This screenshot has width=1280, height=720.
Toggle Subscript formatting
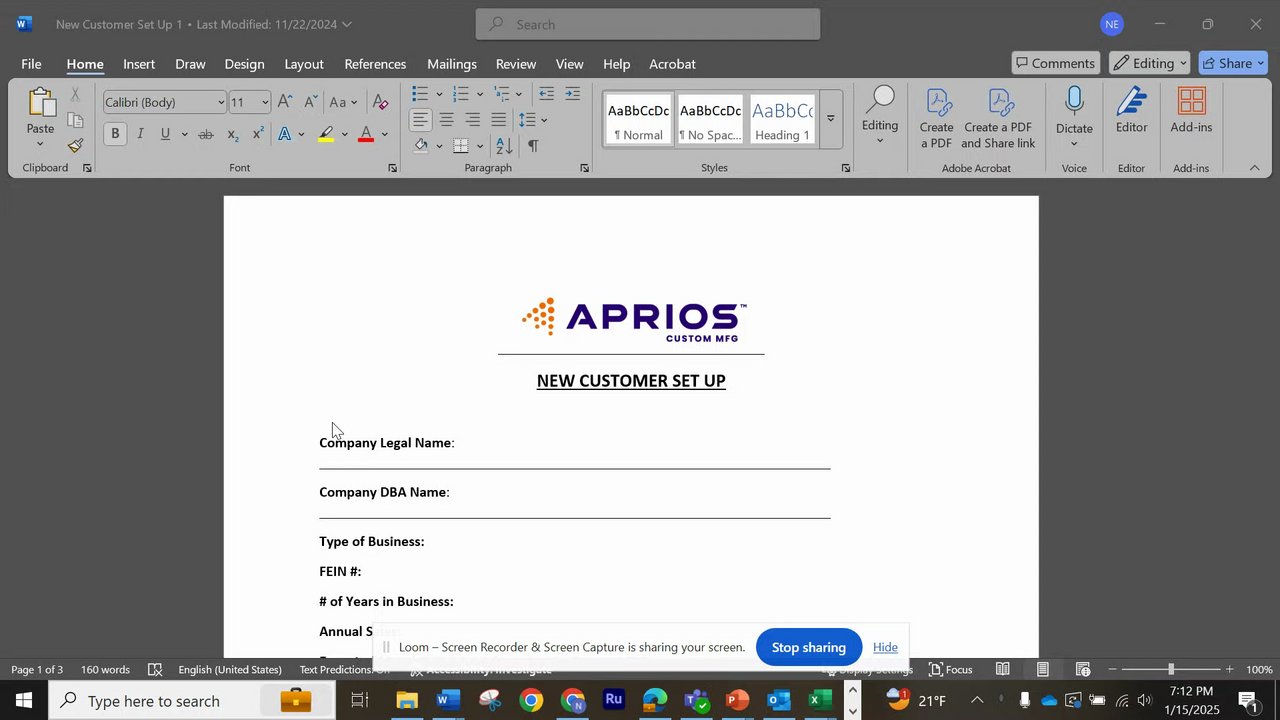tap(233, 134)
